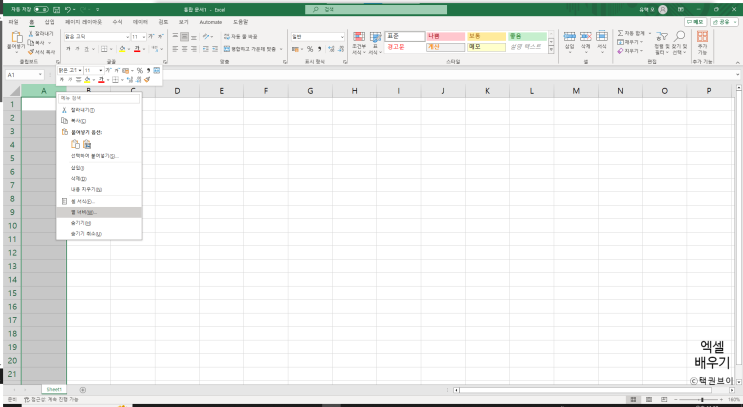This screenshot has height=407, width=743.
Task: Expand the cell styles gallery (More arrow)
Action: (x=551, y=50)
